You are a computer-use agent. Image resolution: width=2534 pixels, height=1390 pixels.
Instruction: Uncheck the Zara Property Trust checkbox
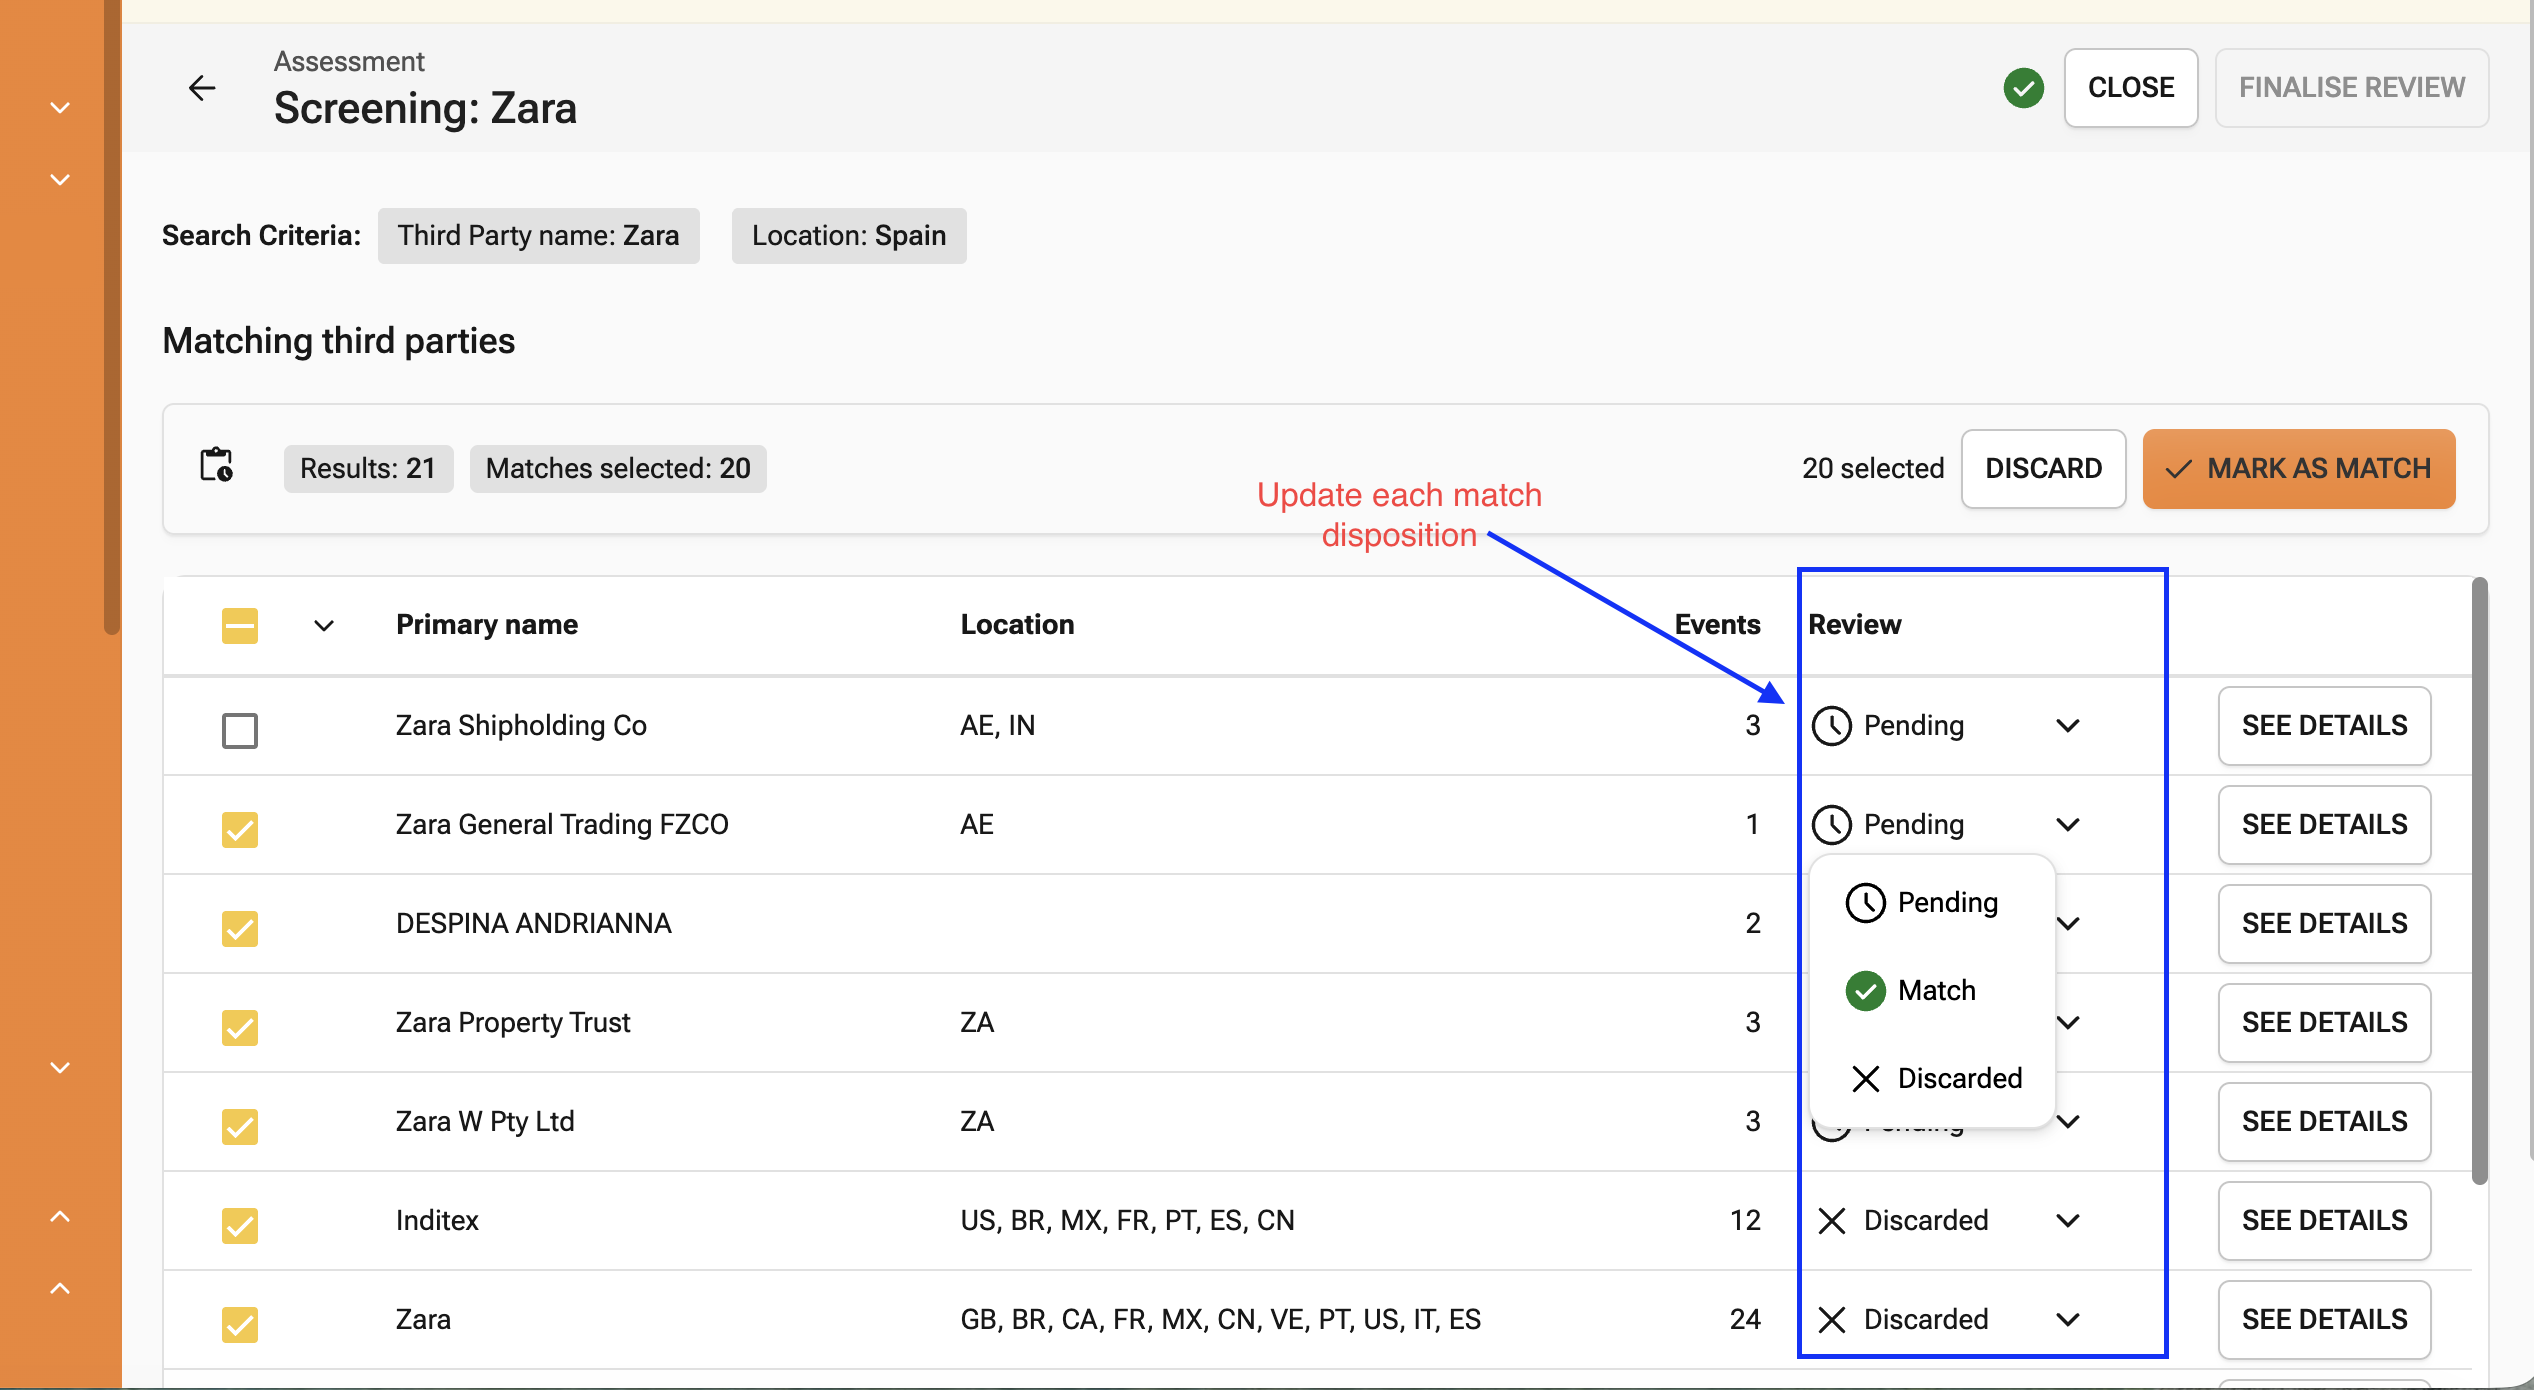point(240,1027)
